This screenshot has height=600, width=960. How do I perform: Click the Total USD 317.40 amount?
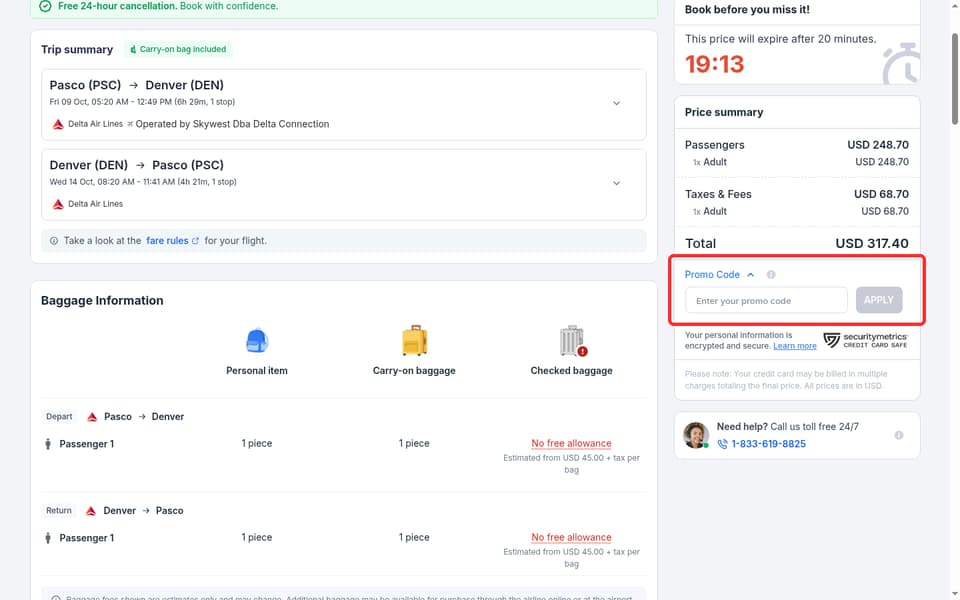coord(872,243)
